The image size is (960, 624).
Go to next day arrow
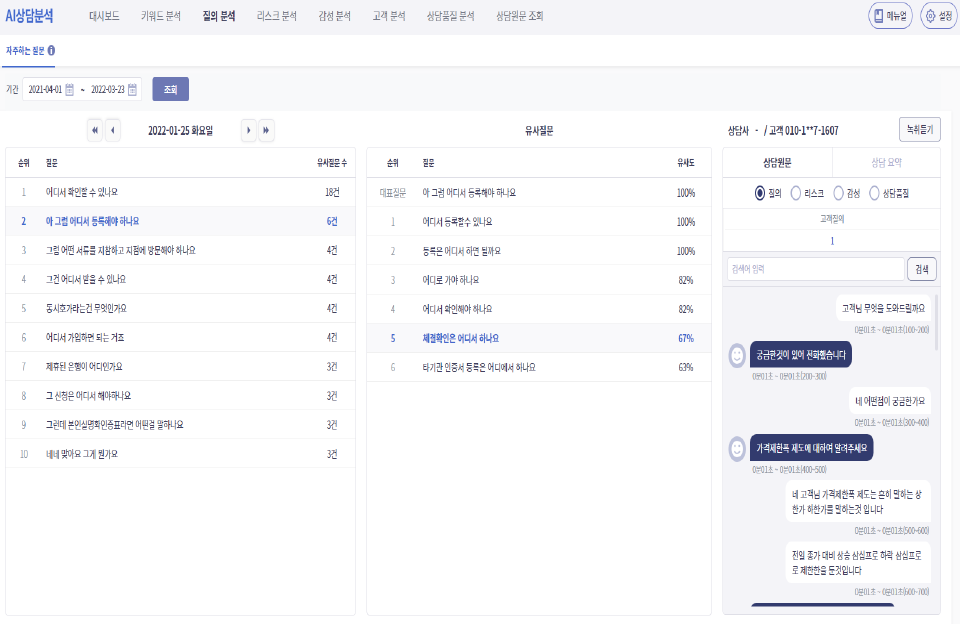point(249,130)
